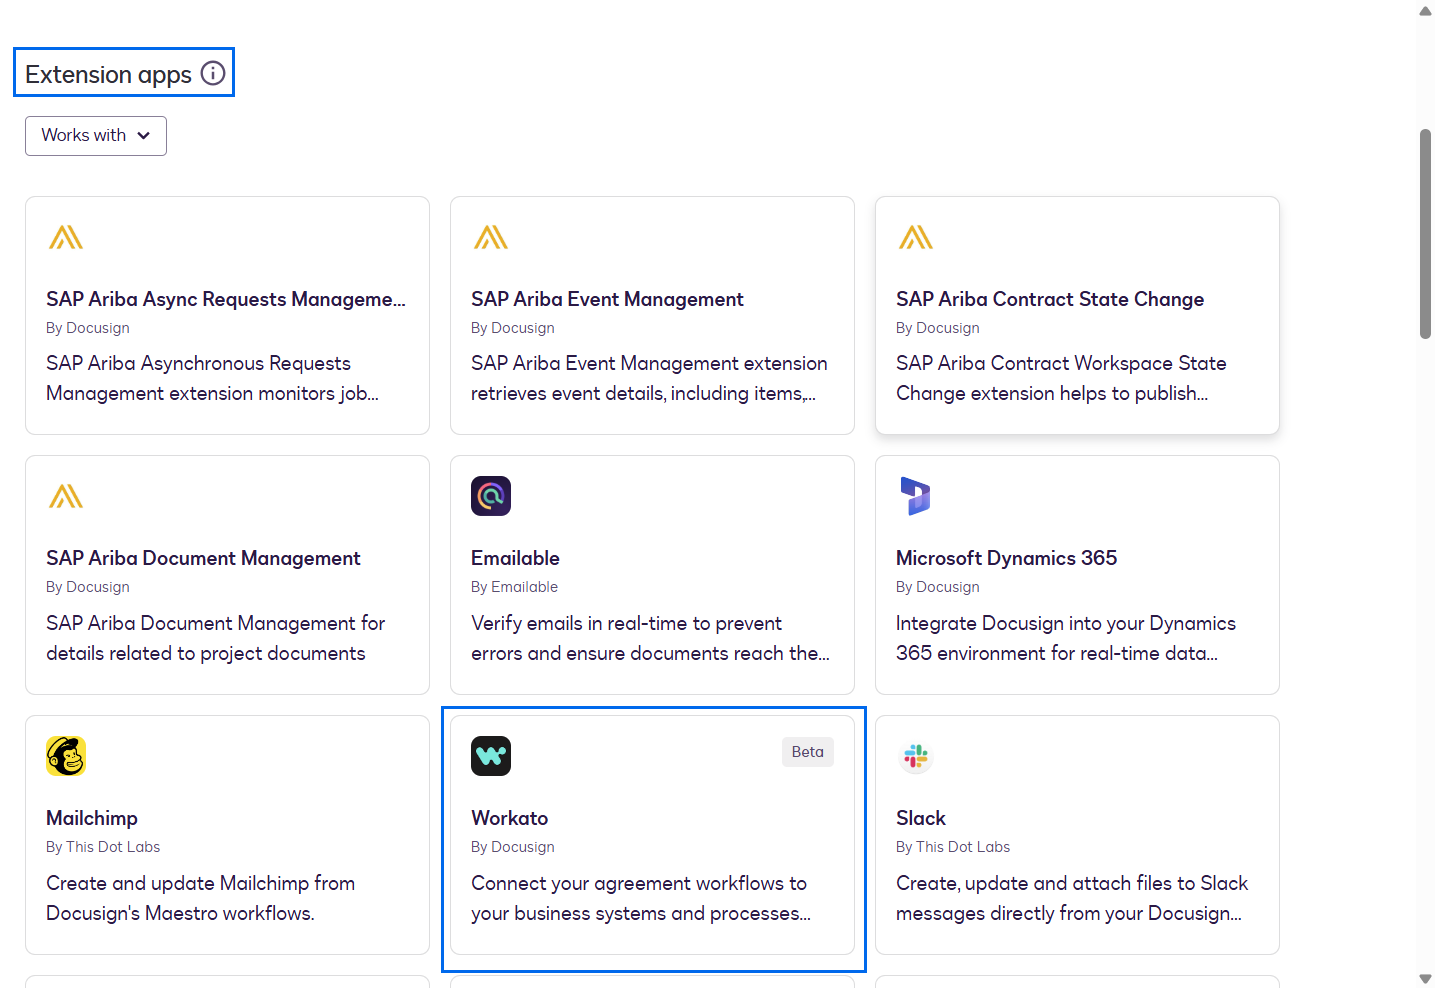Click 'By This Dot Labs' under Mailchimp
Image resolution: width=1435 pixels, height=988 pixels.
click(x=103, y=847)
